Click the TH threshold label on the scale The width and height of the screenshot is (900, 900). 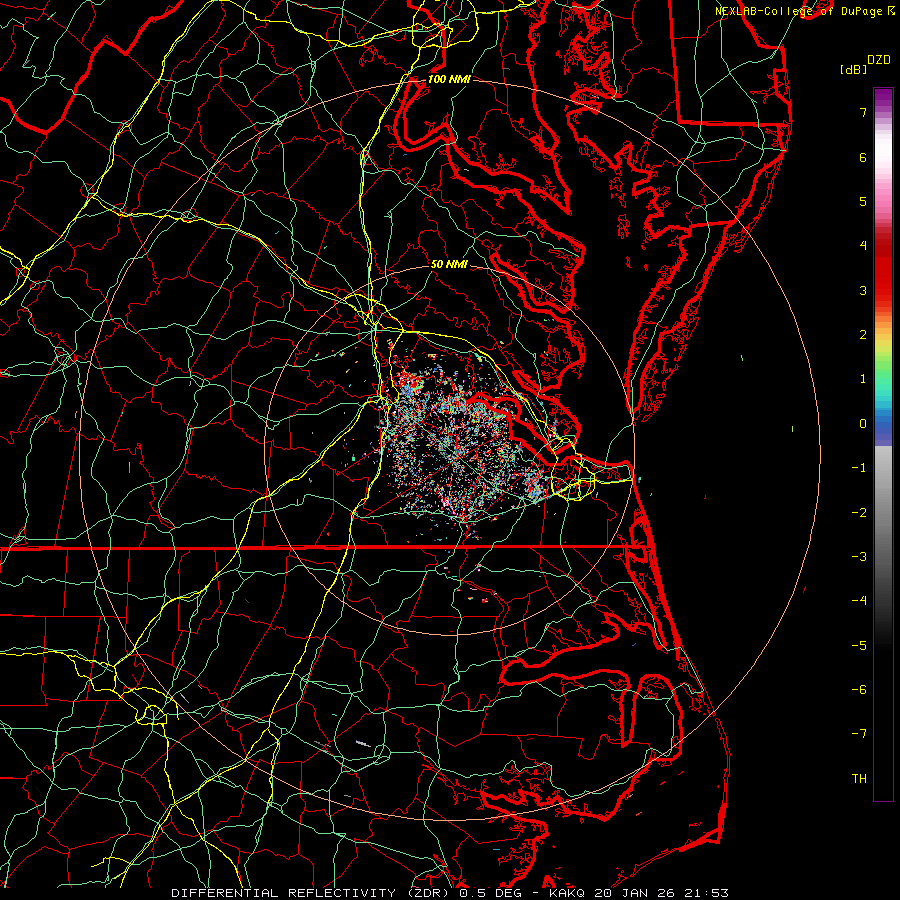859,779
